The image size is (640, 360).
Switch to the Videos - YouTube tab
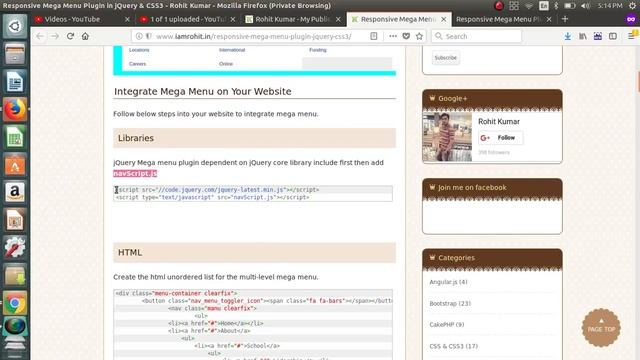tap(72, 19)
